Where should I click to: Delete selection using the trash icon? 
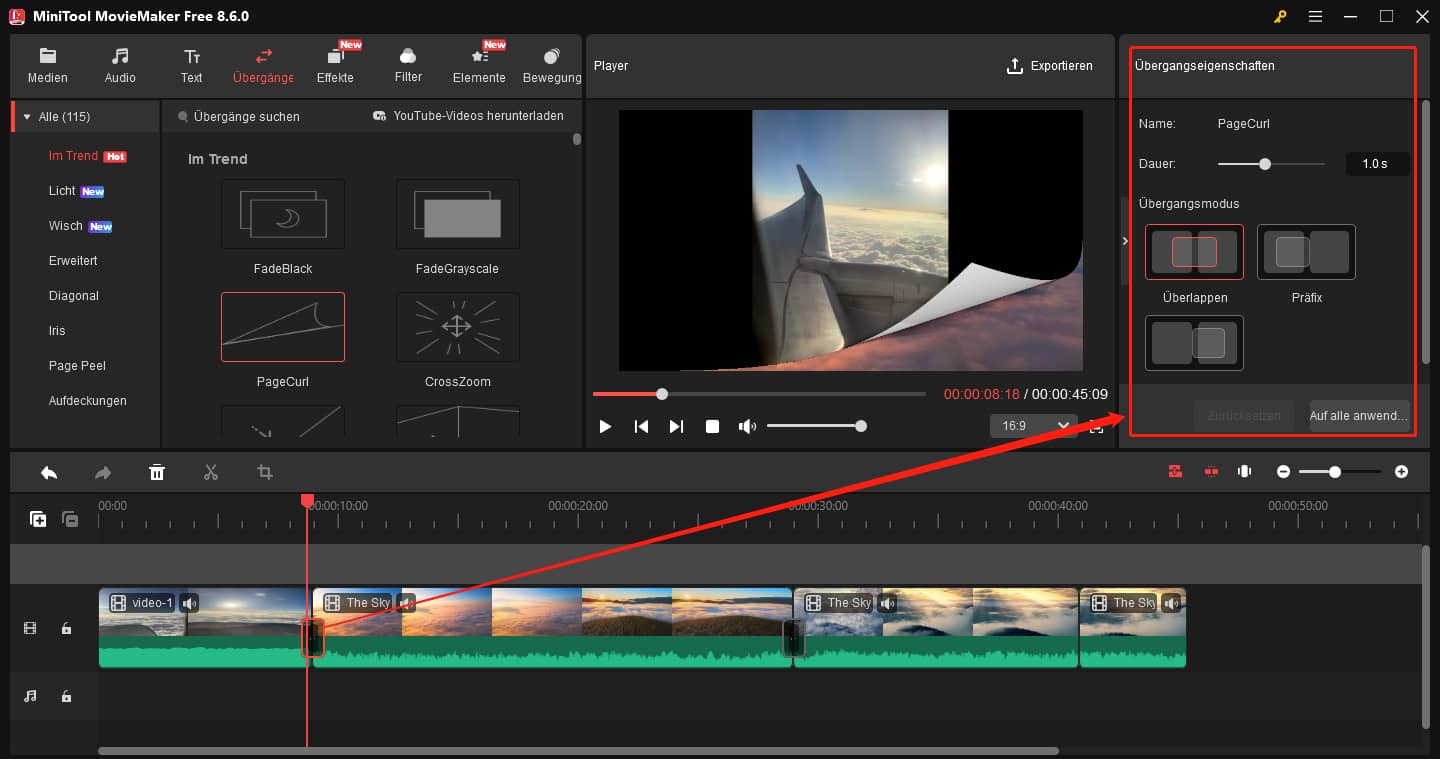(157, 471)
